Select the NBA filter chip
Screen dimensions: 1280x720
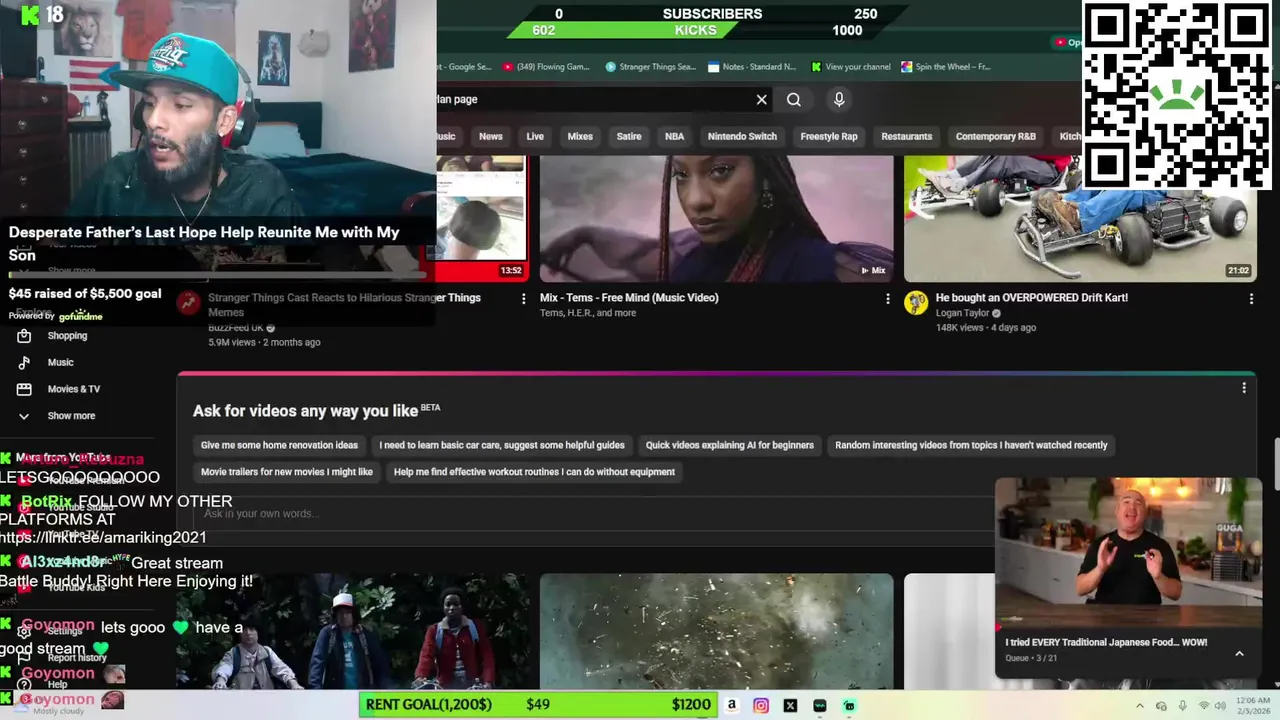tap(675, 136)
